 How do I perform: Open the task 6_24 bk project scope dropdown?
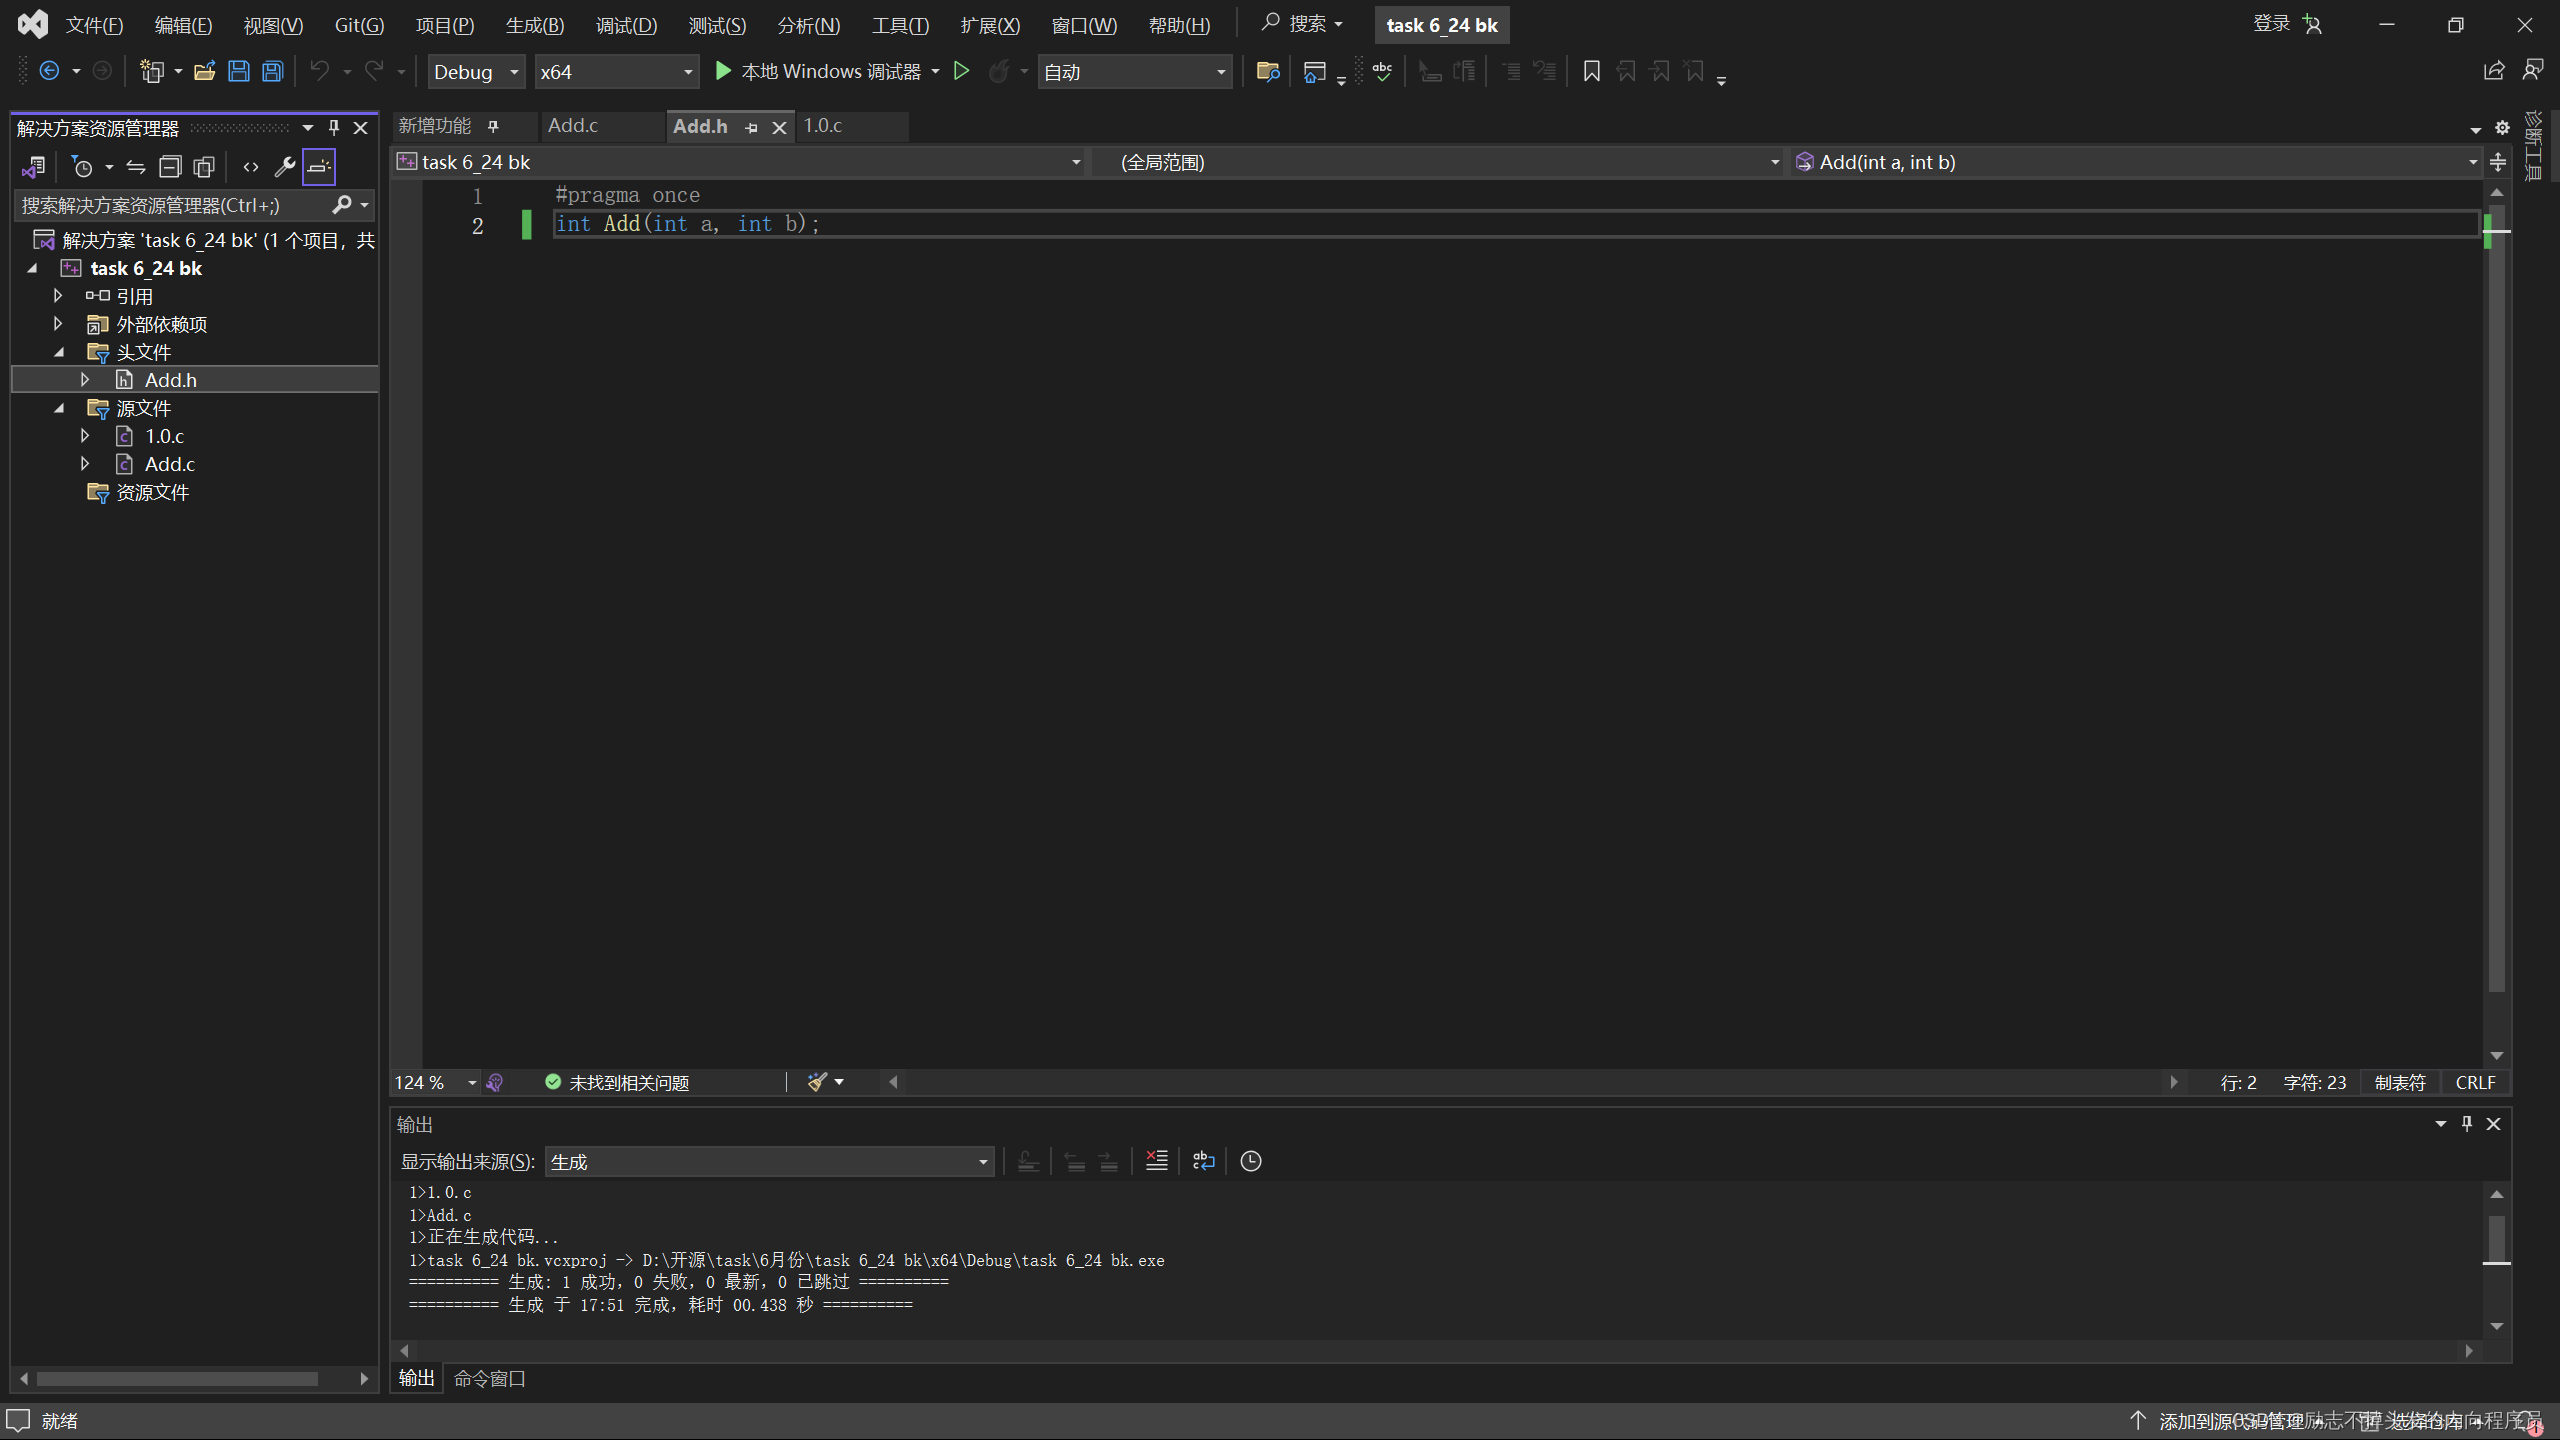[739, 162]
